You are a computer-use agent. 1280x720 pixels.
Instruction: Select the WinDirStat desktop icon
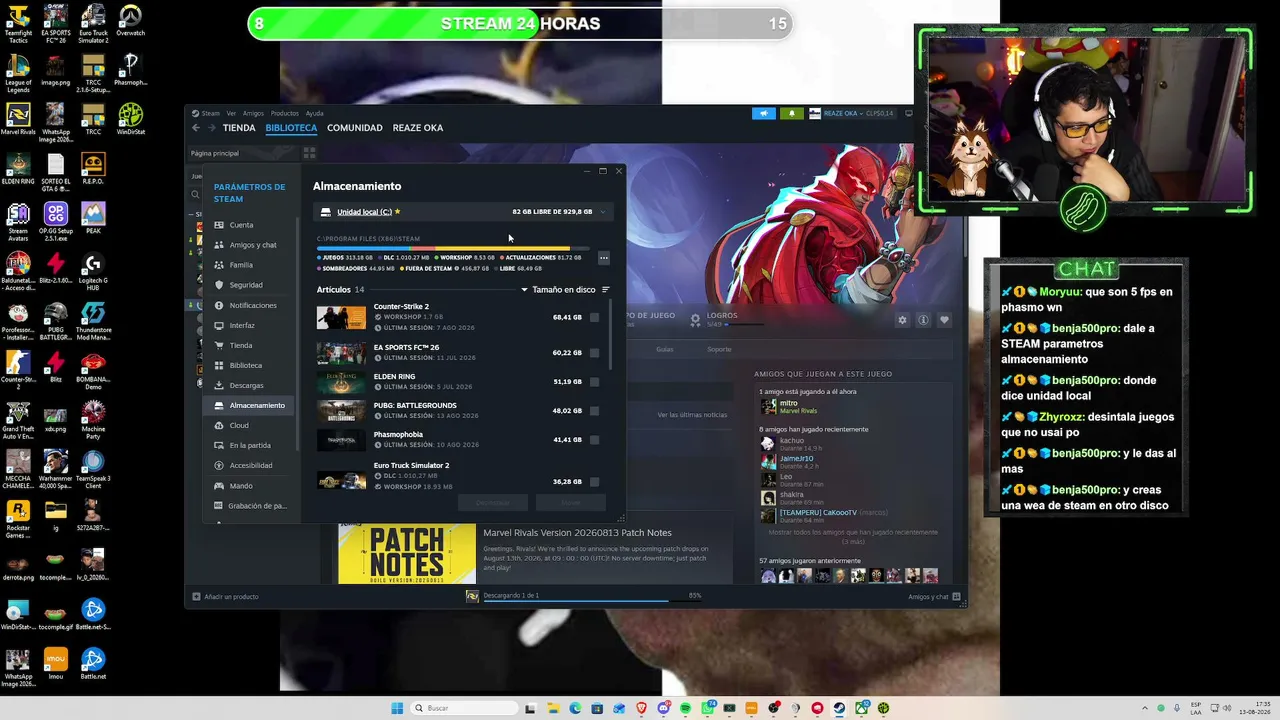(x=130, y=120)
